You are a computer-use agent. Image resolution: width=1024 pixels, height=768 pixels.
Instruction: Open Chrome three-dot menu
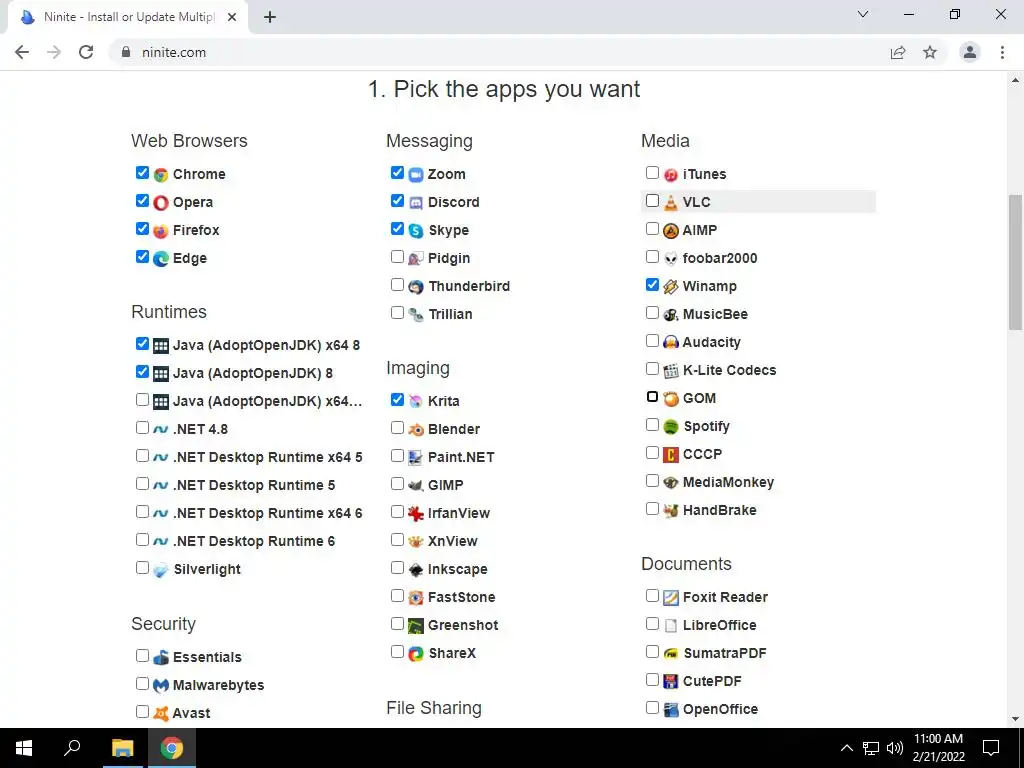tap(1002, 52)
